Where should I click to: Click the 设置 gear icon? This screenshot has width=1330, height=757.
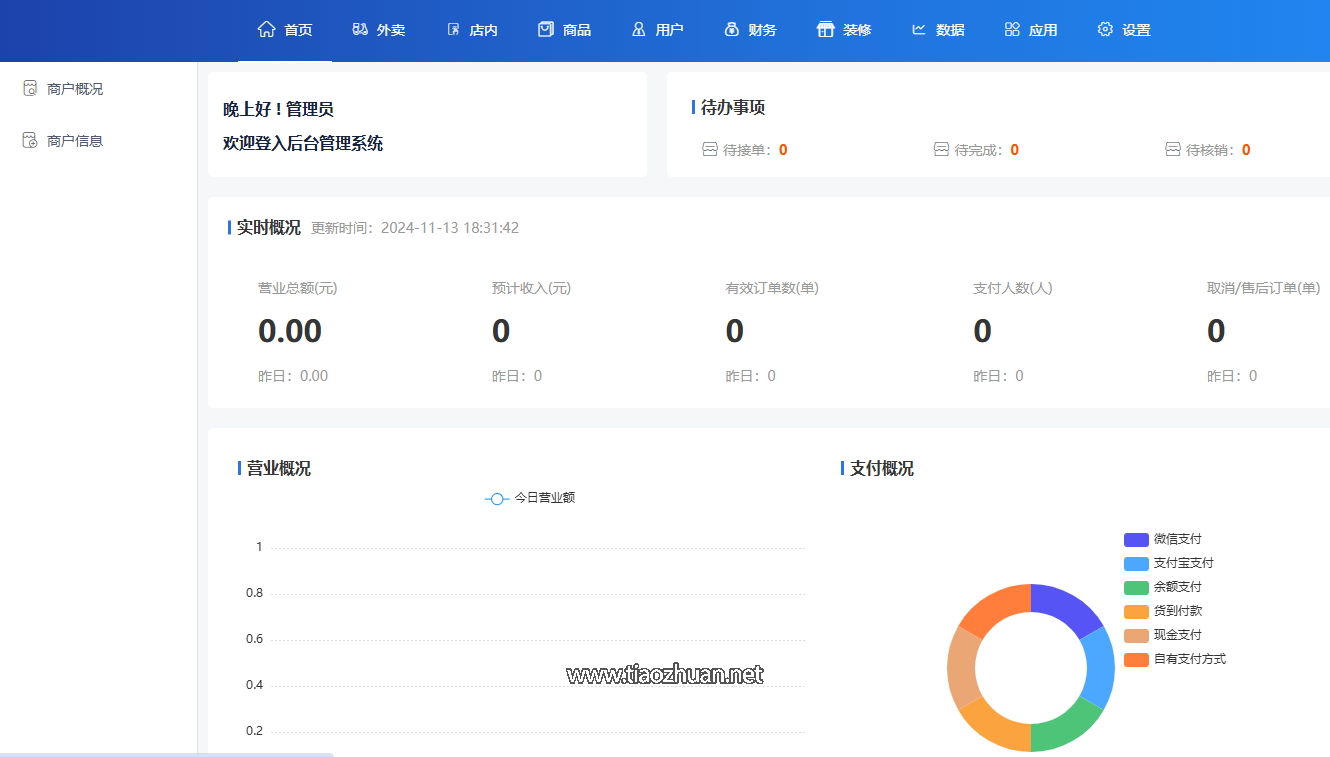pyautogui.click(x=1105, y=29)
